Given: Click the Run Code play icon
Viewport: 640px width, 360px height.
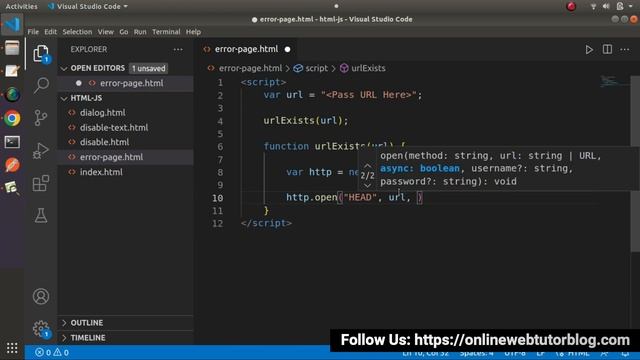Looking at the screenshot, I should click(x=589, y=49).
